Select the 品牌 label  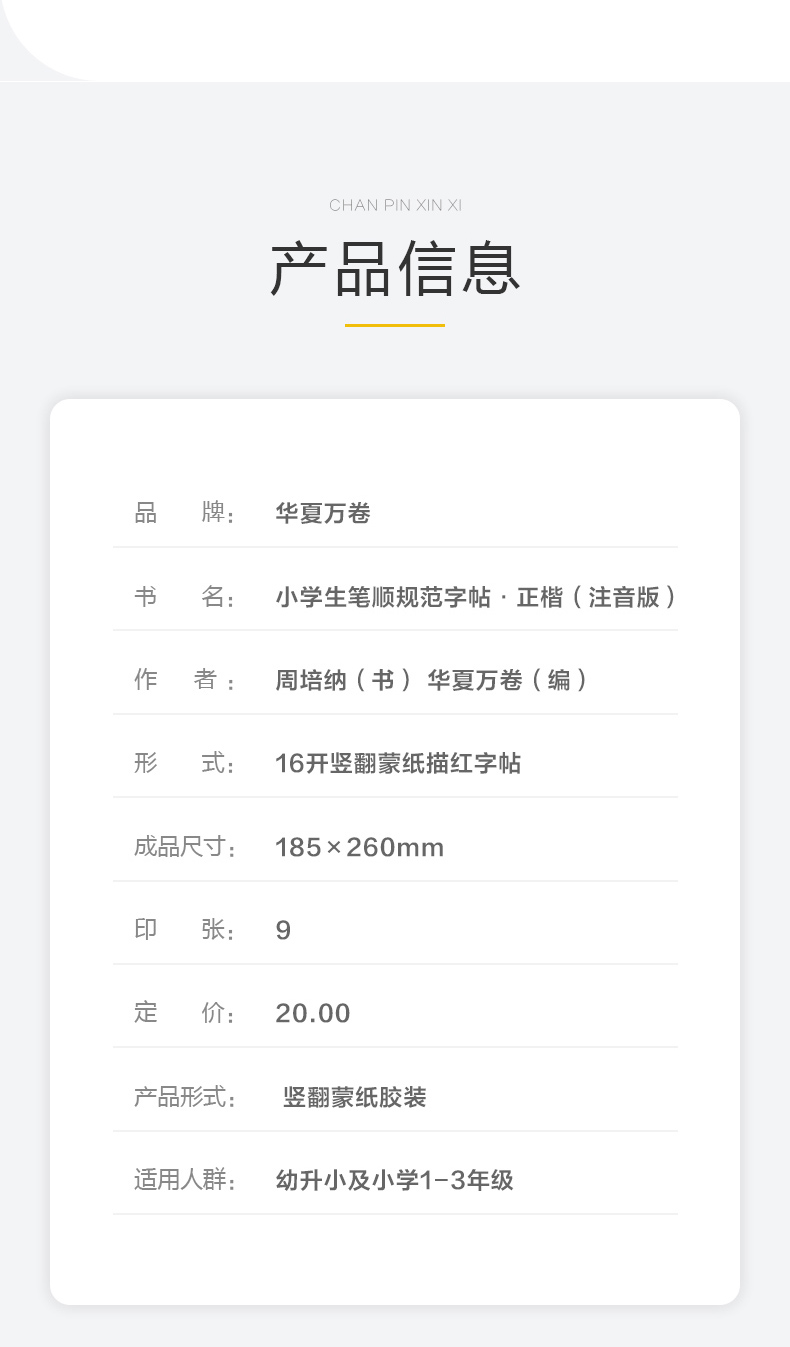click(x=185, y=514)
